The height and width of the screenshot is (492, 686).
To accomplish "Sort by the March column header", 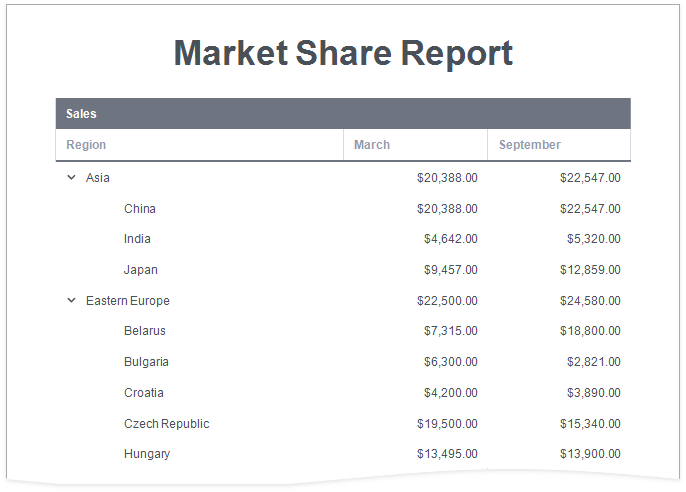I will coord(372,145).
